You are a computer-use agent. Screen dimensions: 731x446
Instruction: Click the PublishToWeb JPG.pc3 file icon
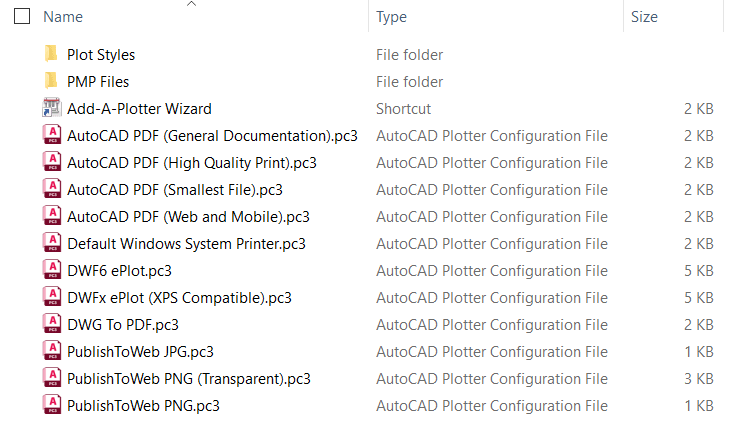[x=51, y=351]
